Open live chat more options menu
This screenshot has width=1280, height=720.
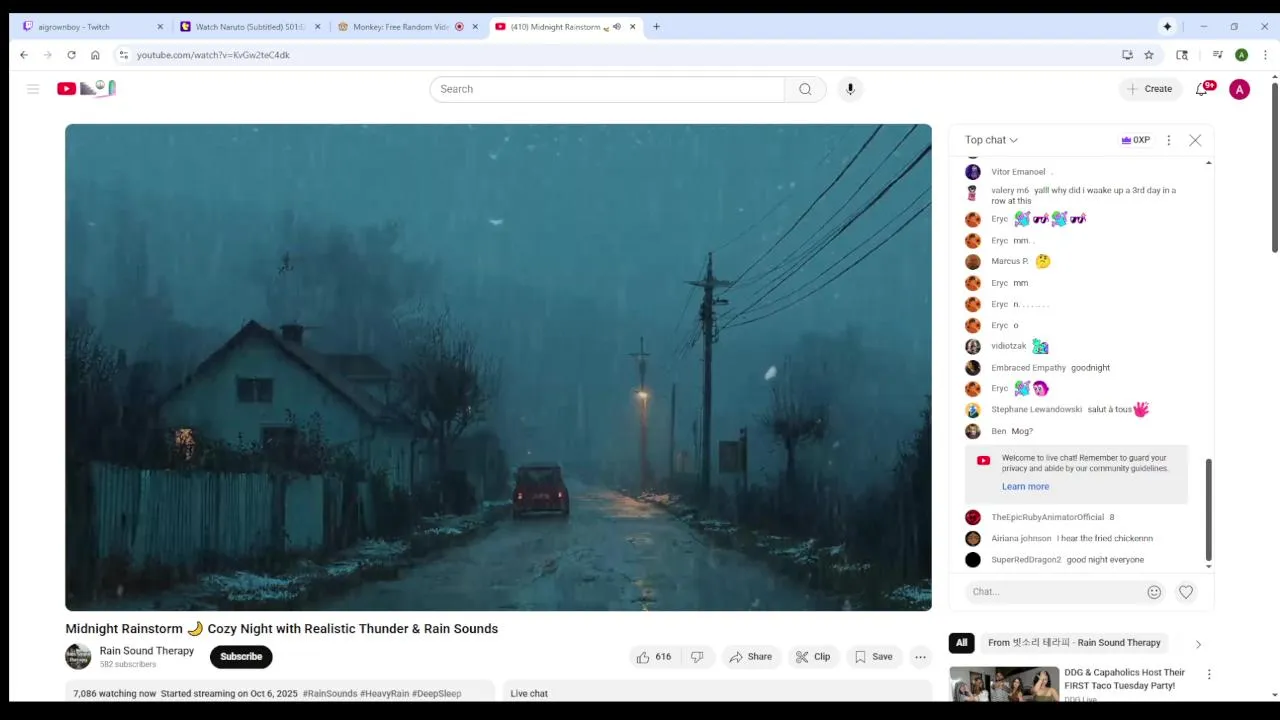(1168, 140)
